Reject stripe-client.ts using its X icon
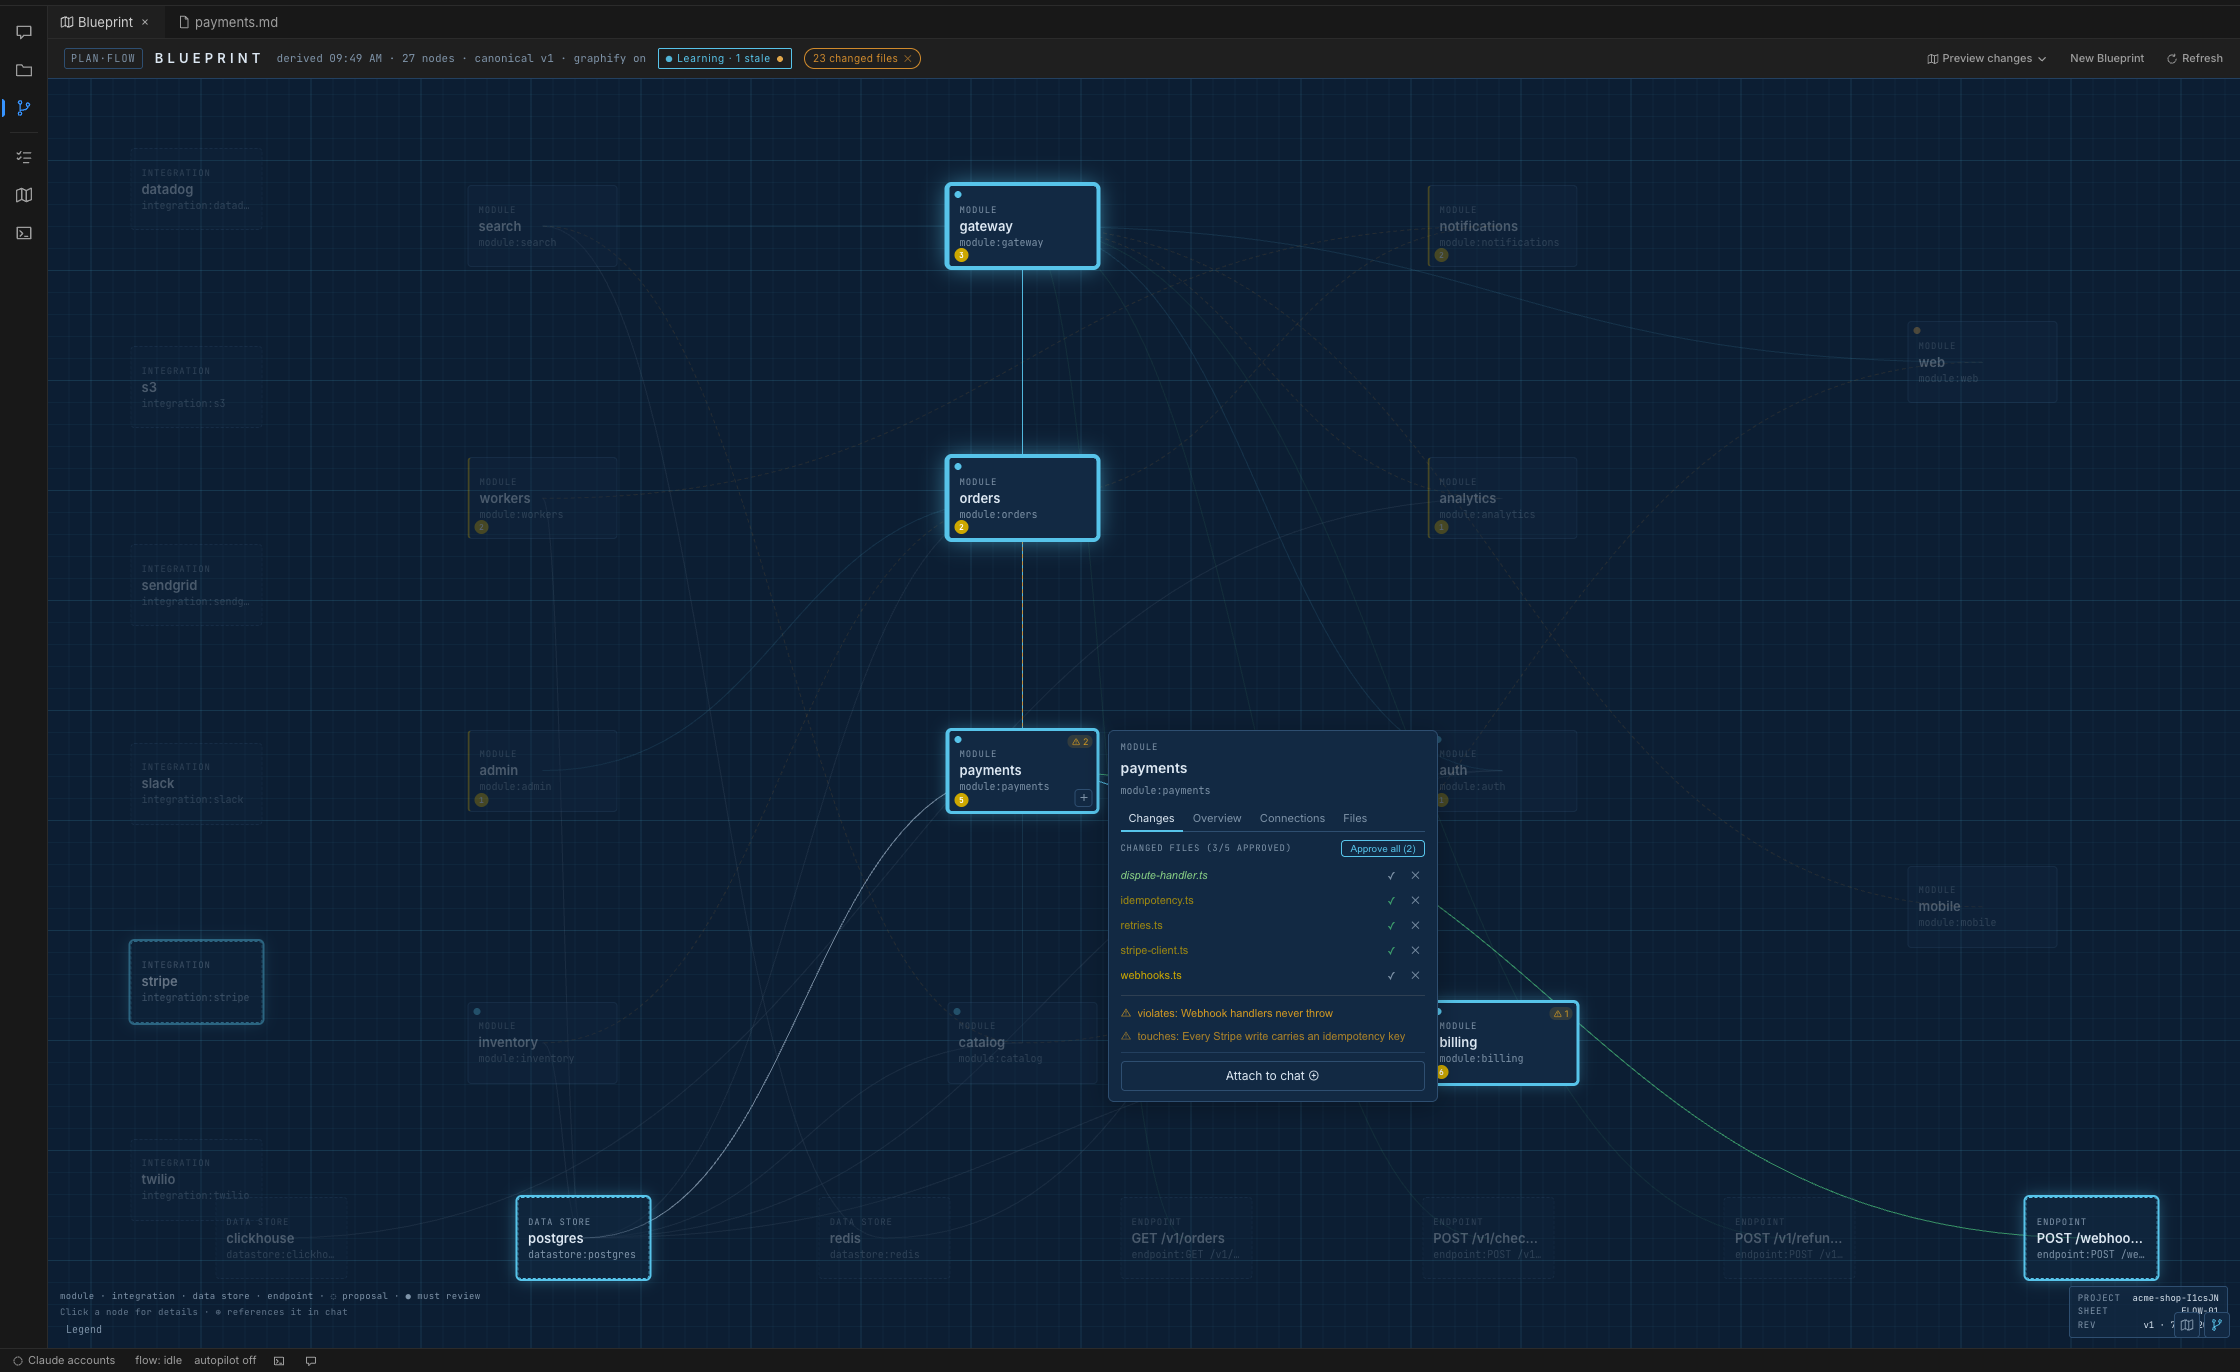 [1415, 951]
